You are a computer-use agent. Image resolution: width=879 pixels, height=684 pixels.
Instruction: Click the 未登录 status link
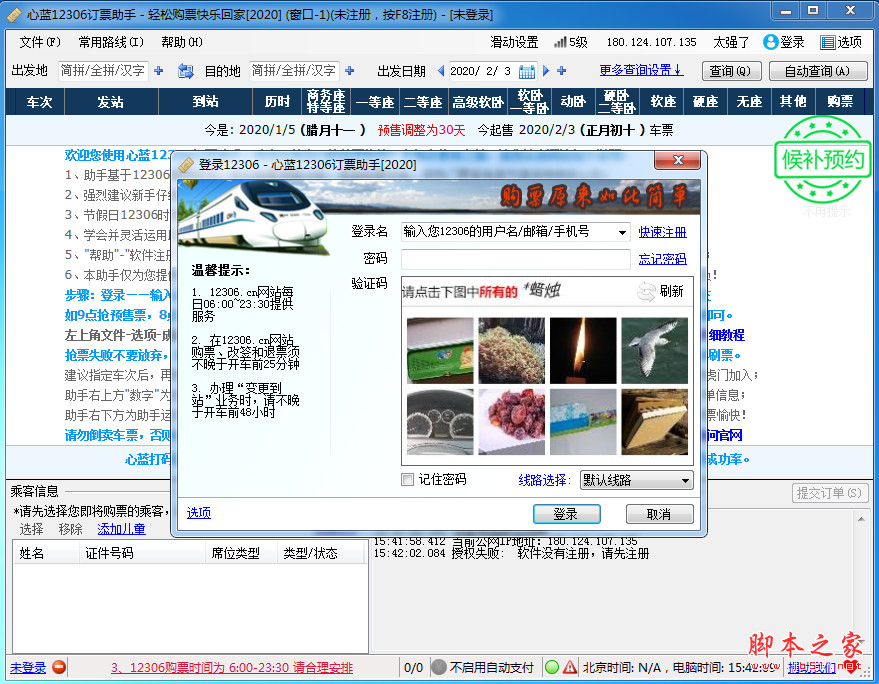tap(28, 667)
